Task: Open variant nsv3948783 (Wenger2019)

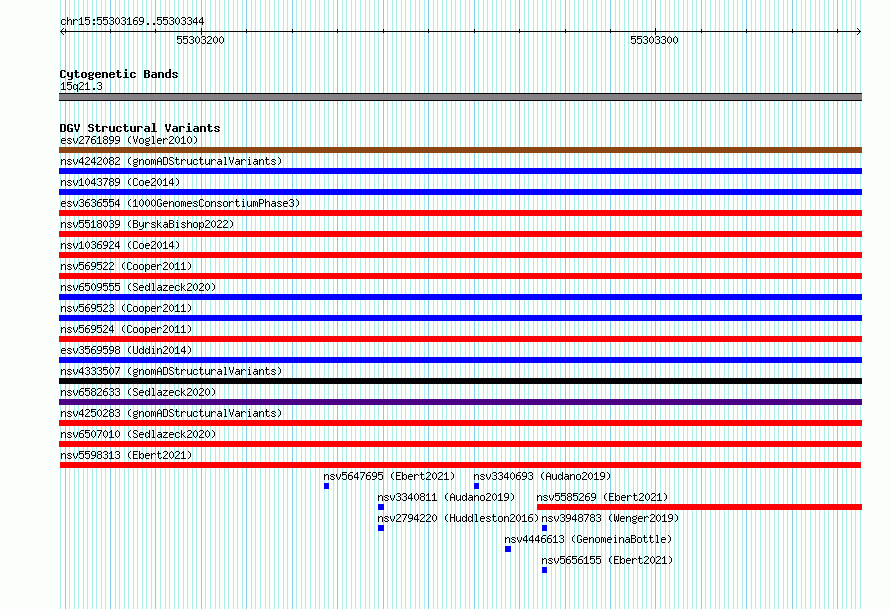Action: (610, 518)
